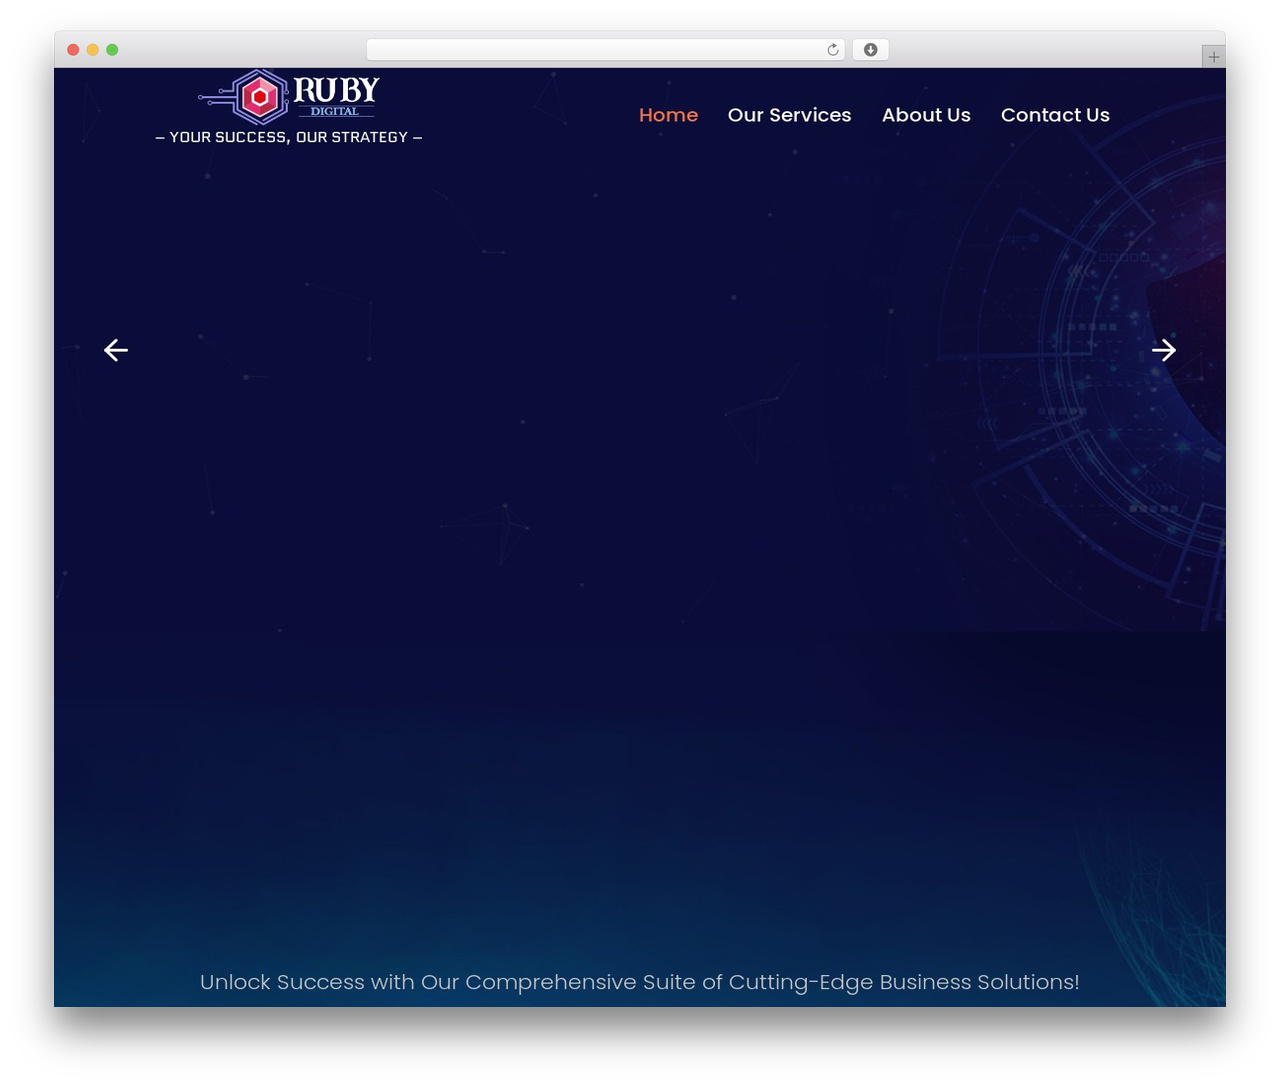This screenshot has height=1084, width=1280.
Task: Close the browser window via red button
Action: click(x=73, y=50)
